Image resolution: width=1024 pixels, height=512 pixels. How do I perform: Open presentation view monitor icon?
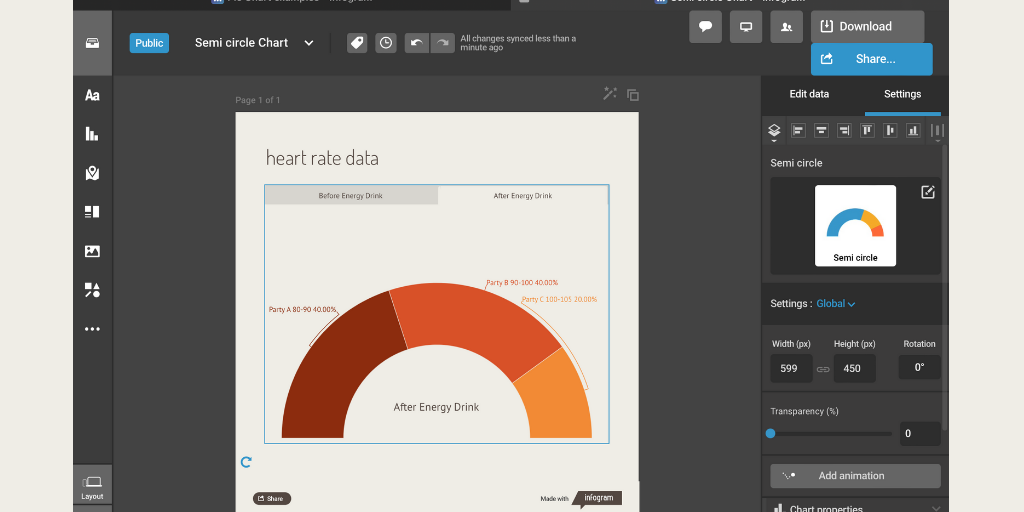[x=746, y=27]
